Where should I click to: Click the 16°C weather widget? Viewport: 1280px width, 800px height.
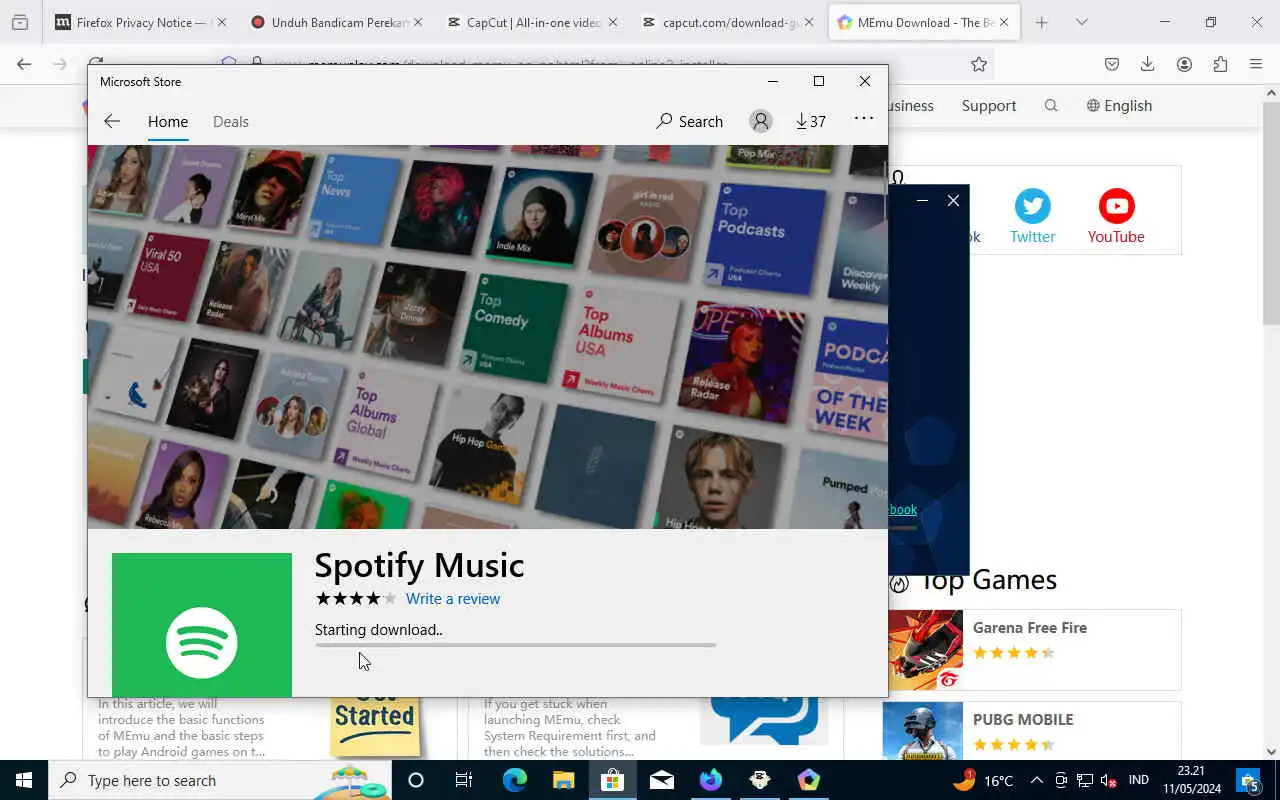(983, 780)
